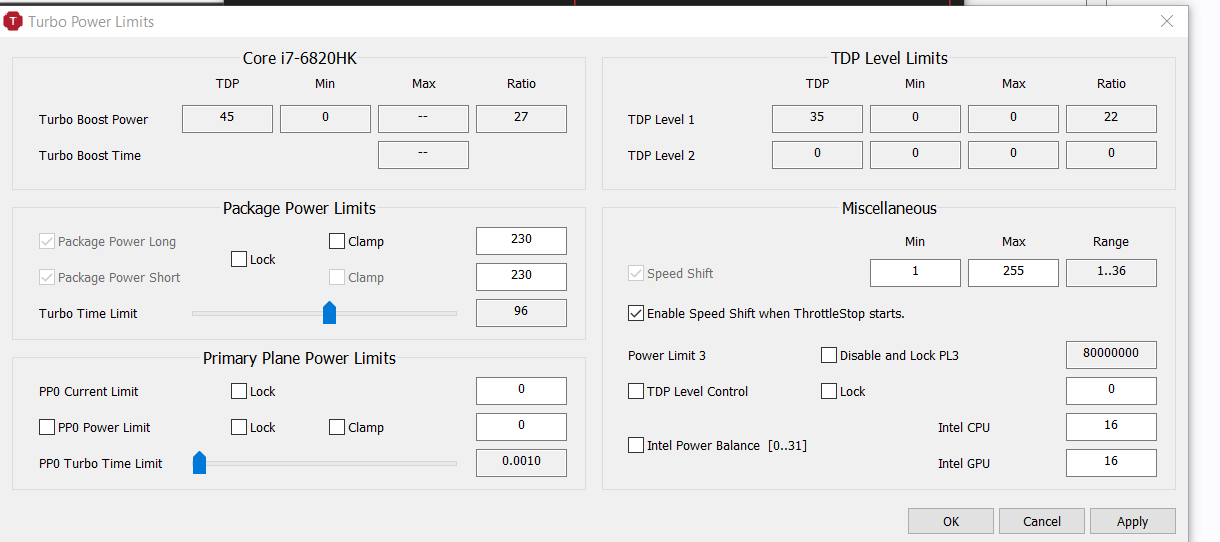Click the Turbo Boost Time Max box

click(x=423, y=154)
